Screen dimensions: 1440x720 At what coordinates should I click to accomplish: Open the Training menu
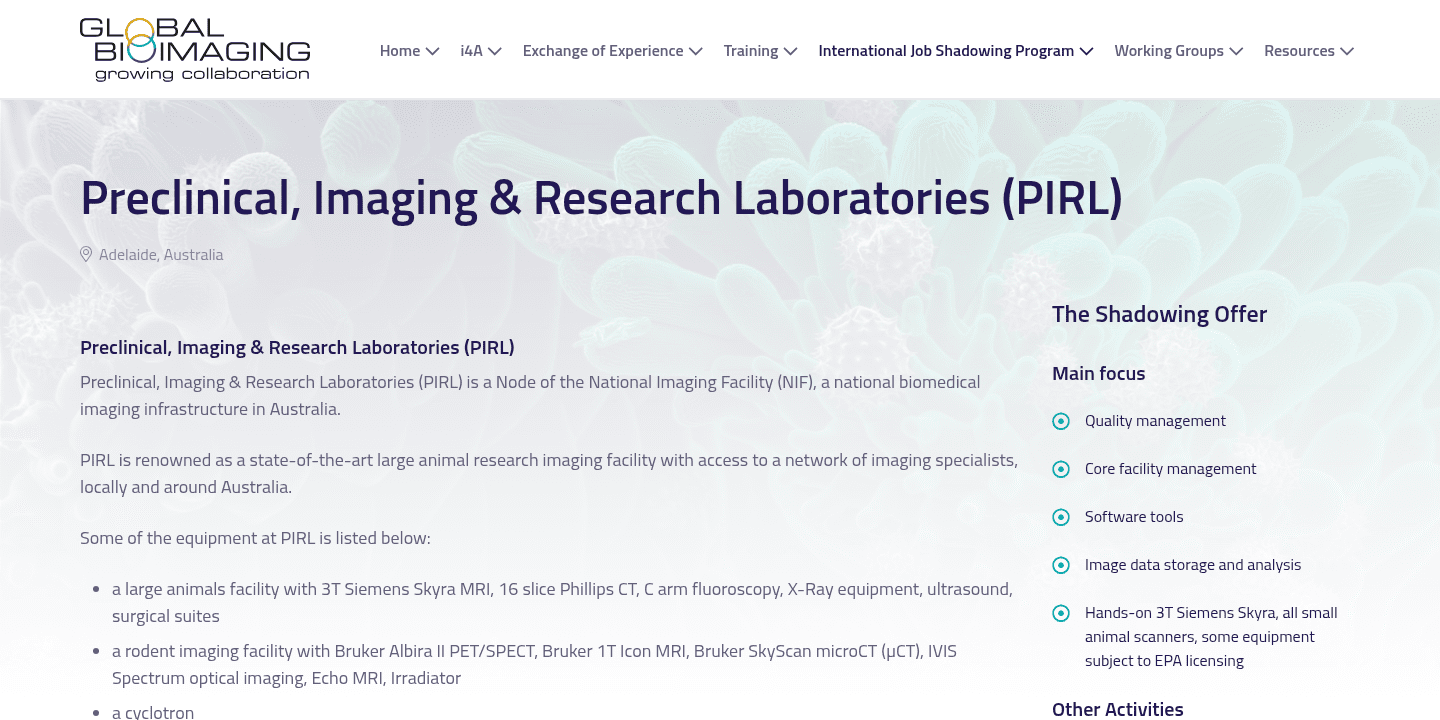[x=751, y=51]
